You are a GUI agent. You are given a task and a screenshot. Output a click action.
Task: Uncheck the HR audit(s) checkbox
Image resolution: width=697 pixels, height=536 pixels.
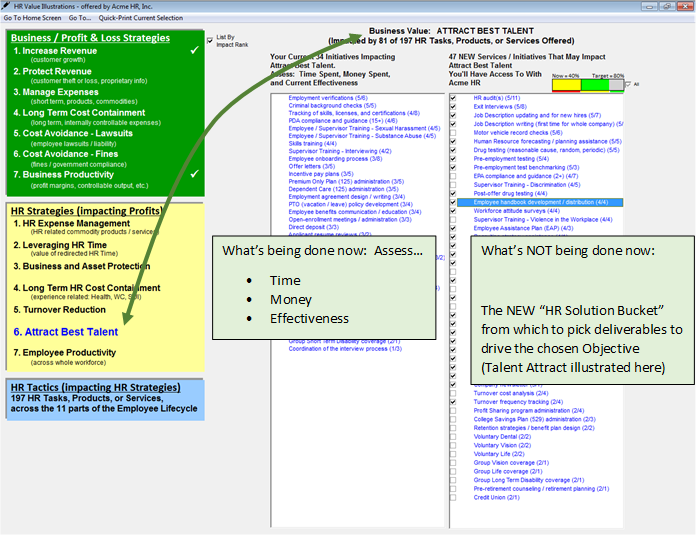point(454,98)
